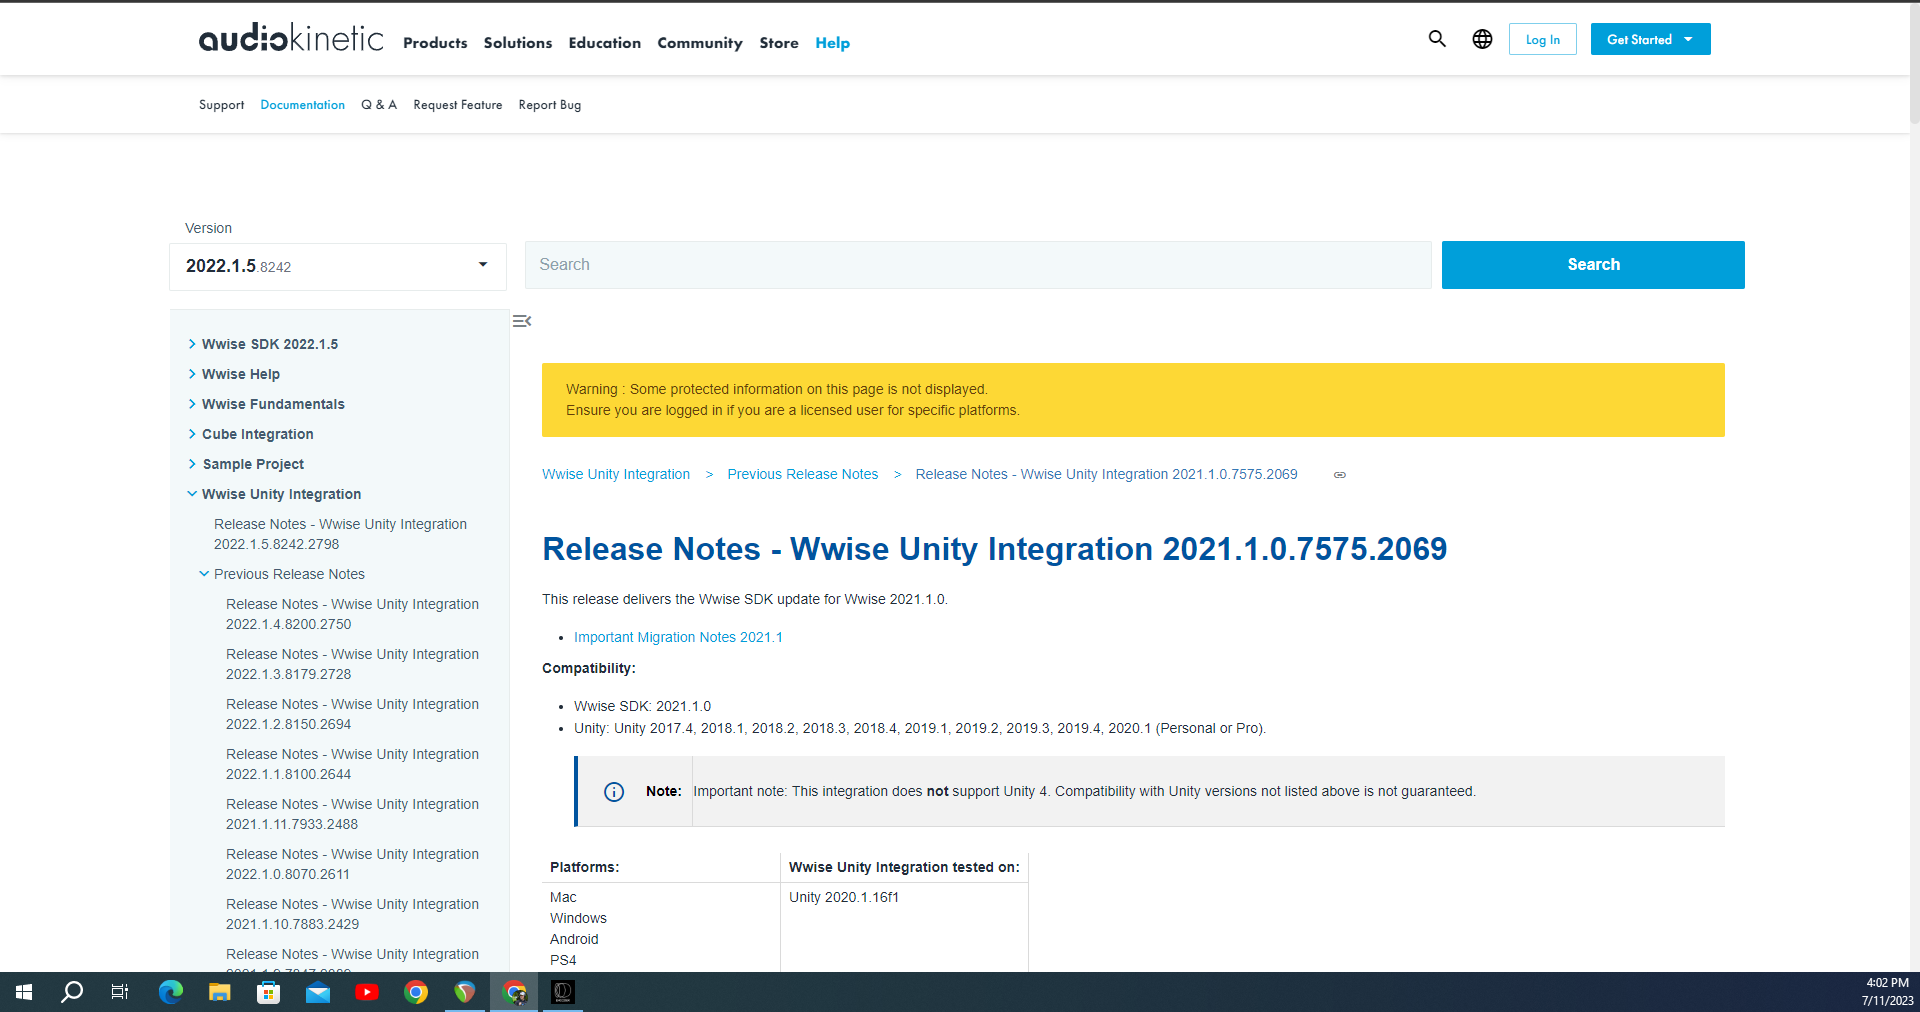The height and width of the screenshot is (1012, 1920).
Task: Click the info icon in the Note box
Action: [614, 792]
